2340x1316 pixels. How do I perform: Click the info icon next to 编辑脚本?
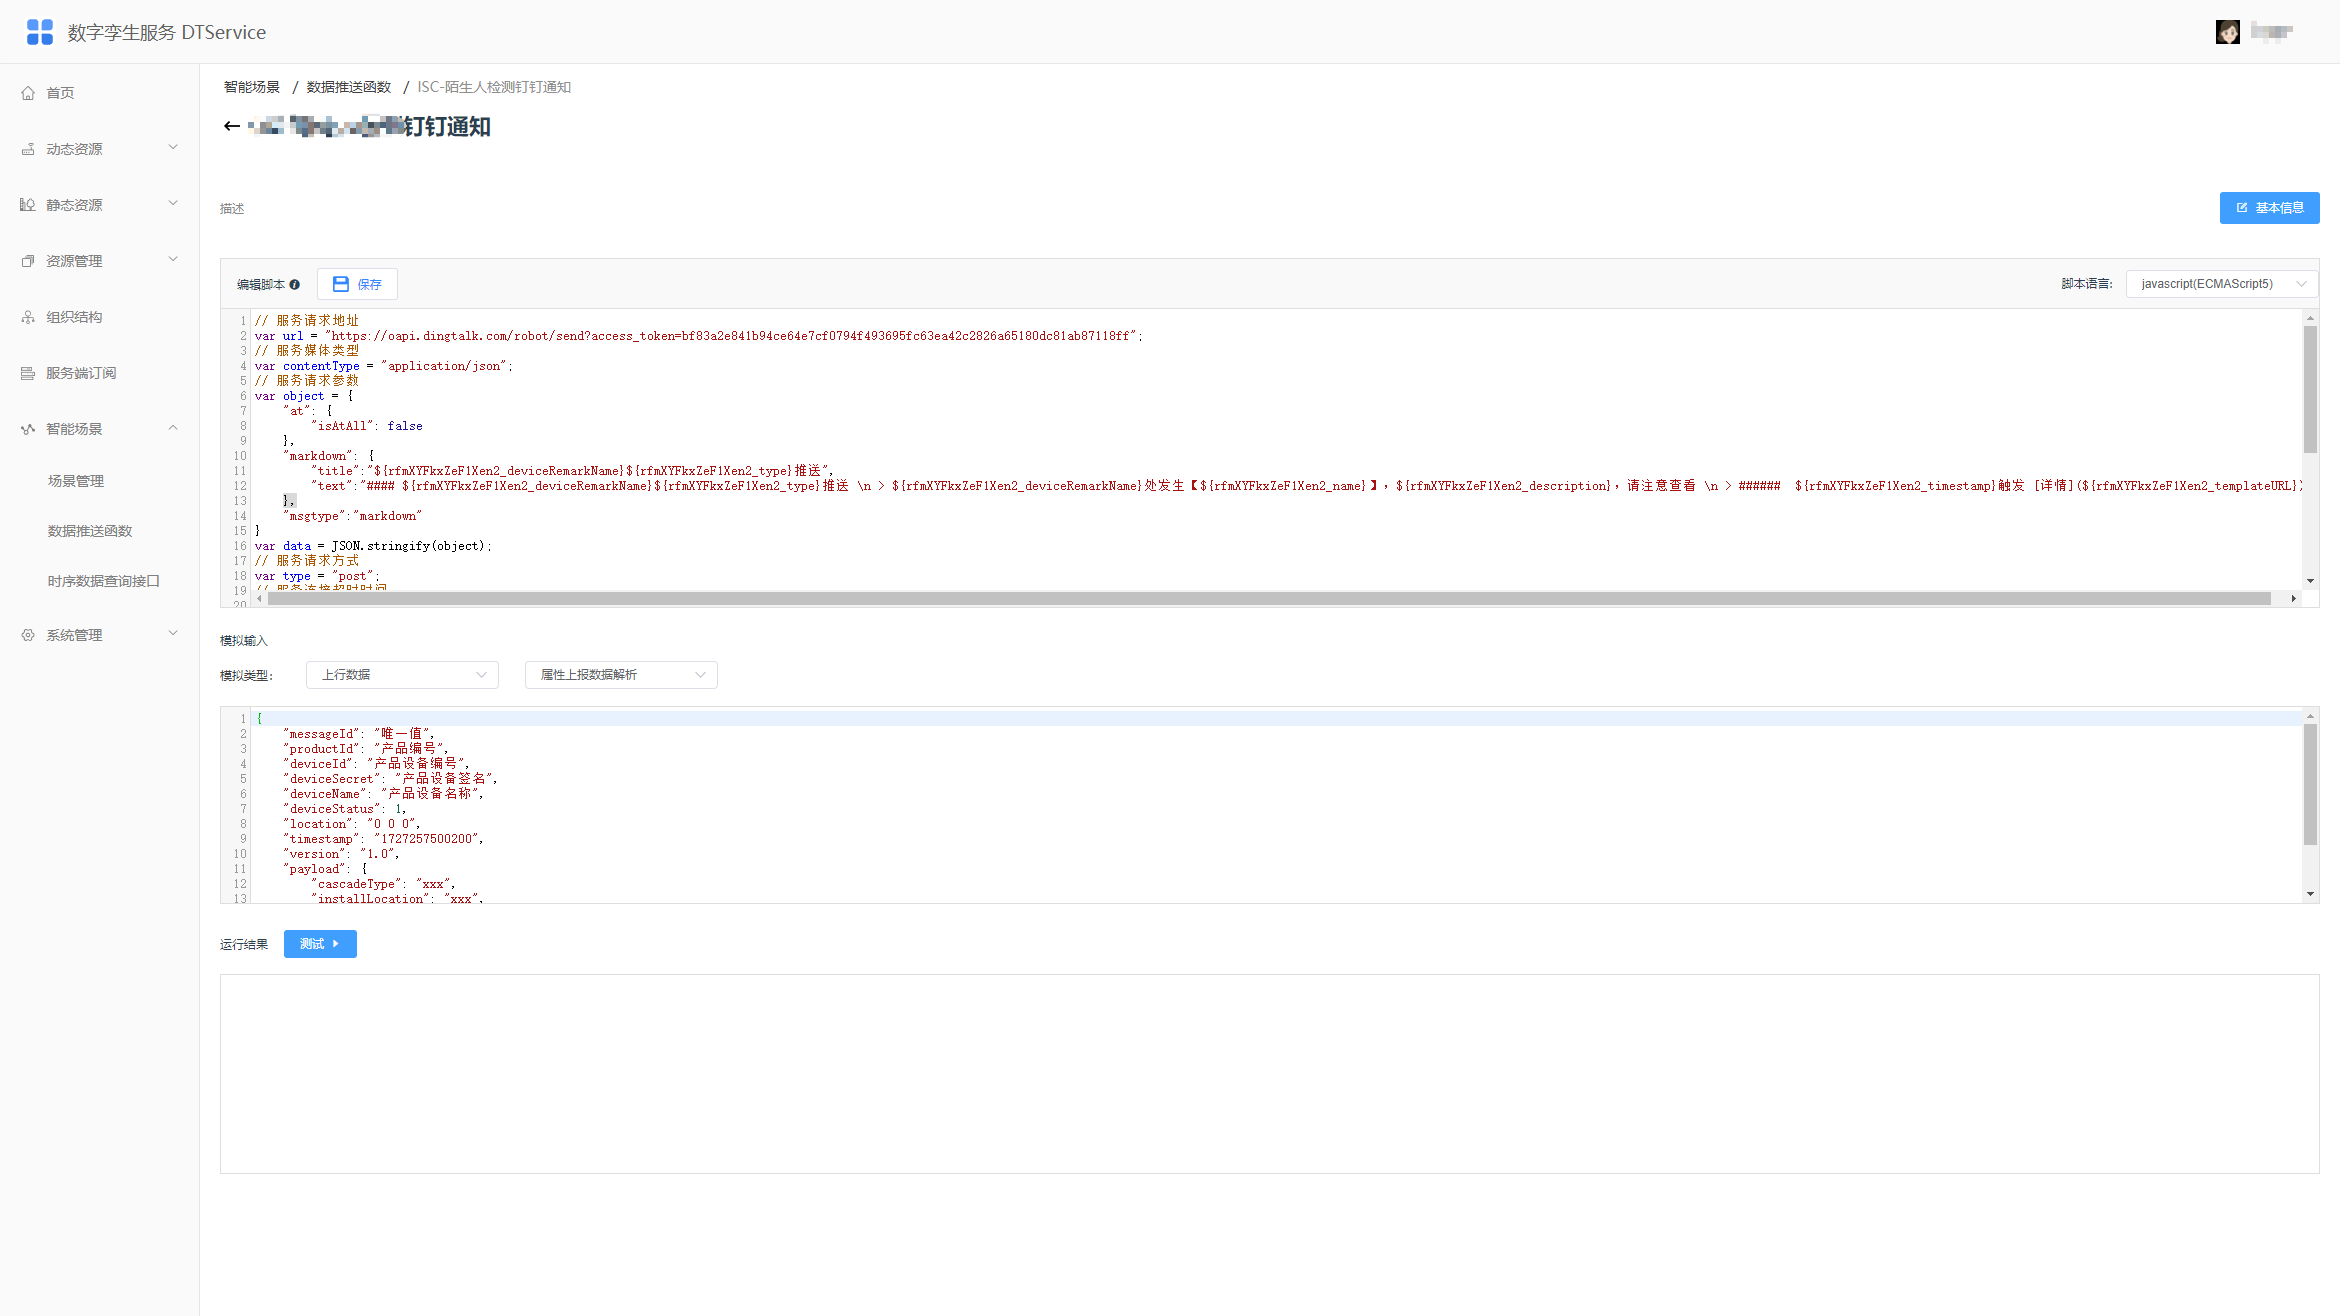click(x=295, y=284)
